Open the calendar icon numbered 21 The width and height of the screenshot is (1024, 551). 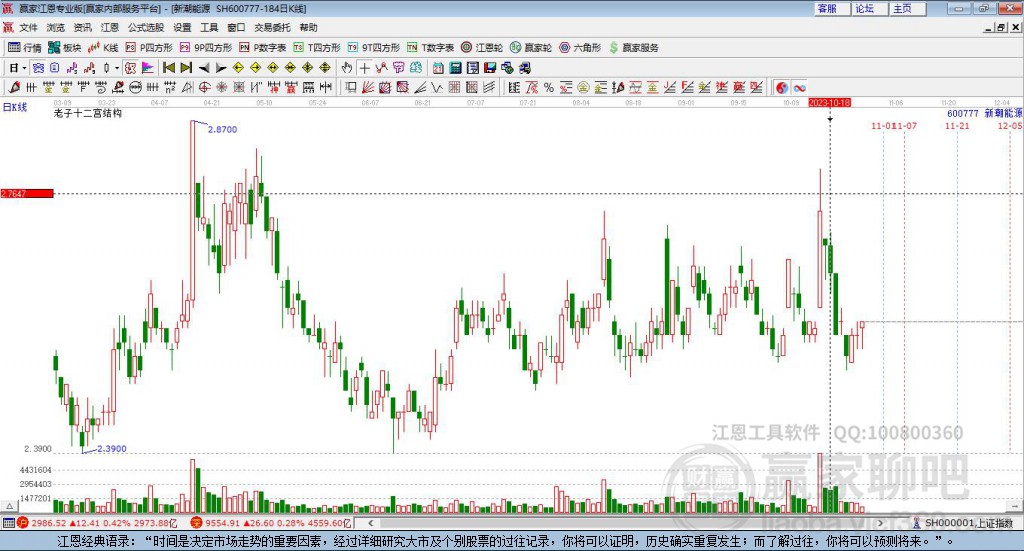pos(438,68)
